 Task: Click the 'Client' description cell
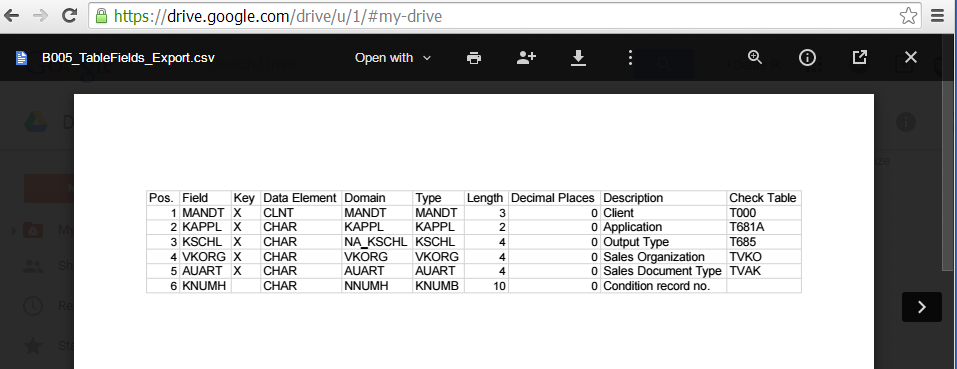click(663, 213)
